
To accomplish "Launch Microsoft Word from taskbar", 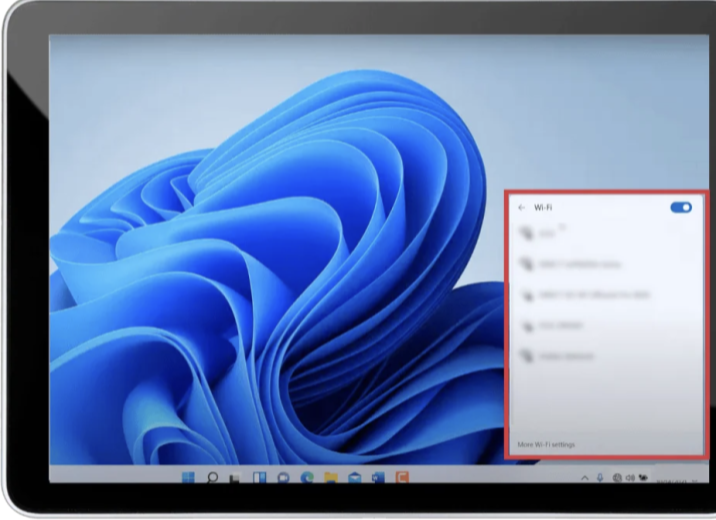I will [378, 478].
